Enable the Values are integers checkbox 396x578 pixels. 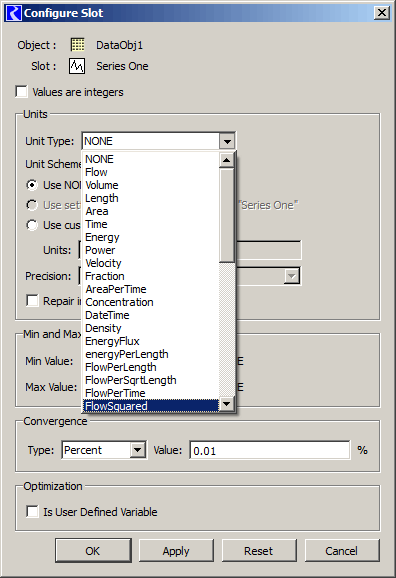tap(21, 91)
